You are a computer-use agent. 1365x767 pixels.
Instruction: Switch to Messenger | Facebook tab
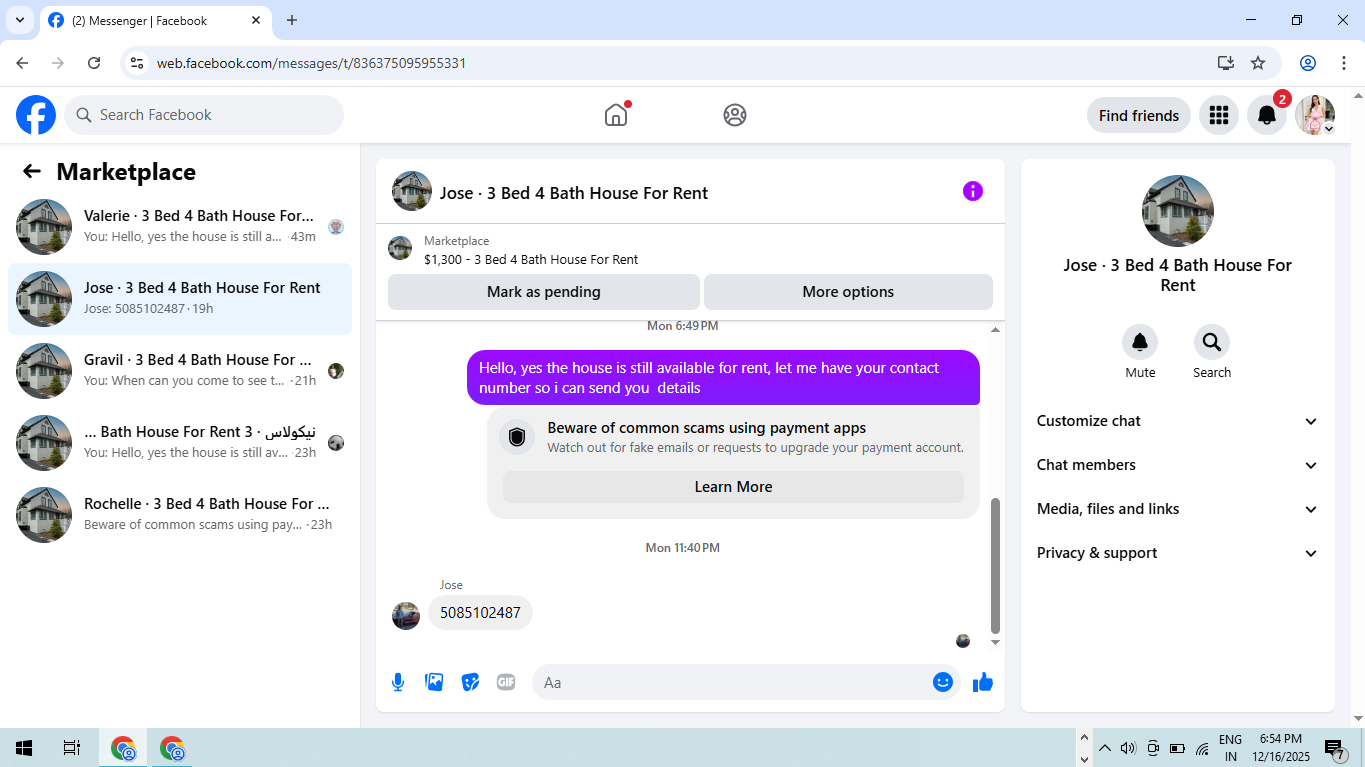click(155, 20)
